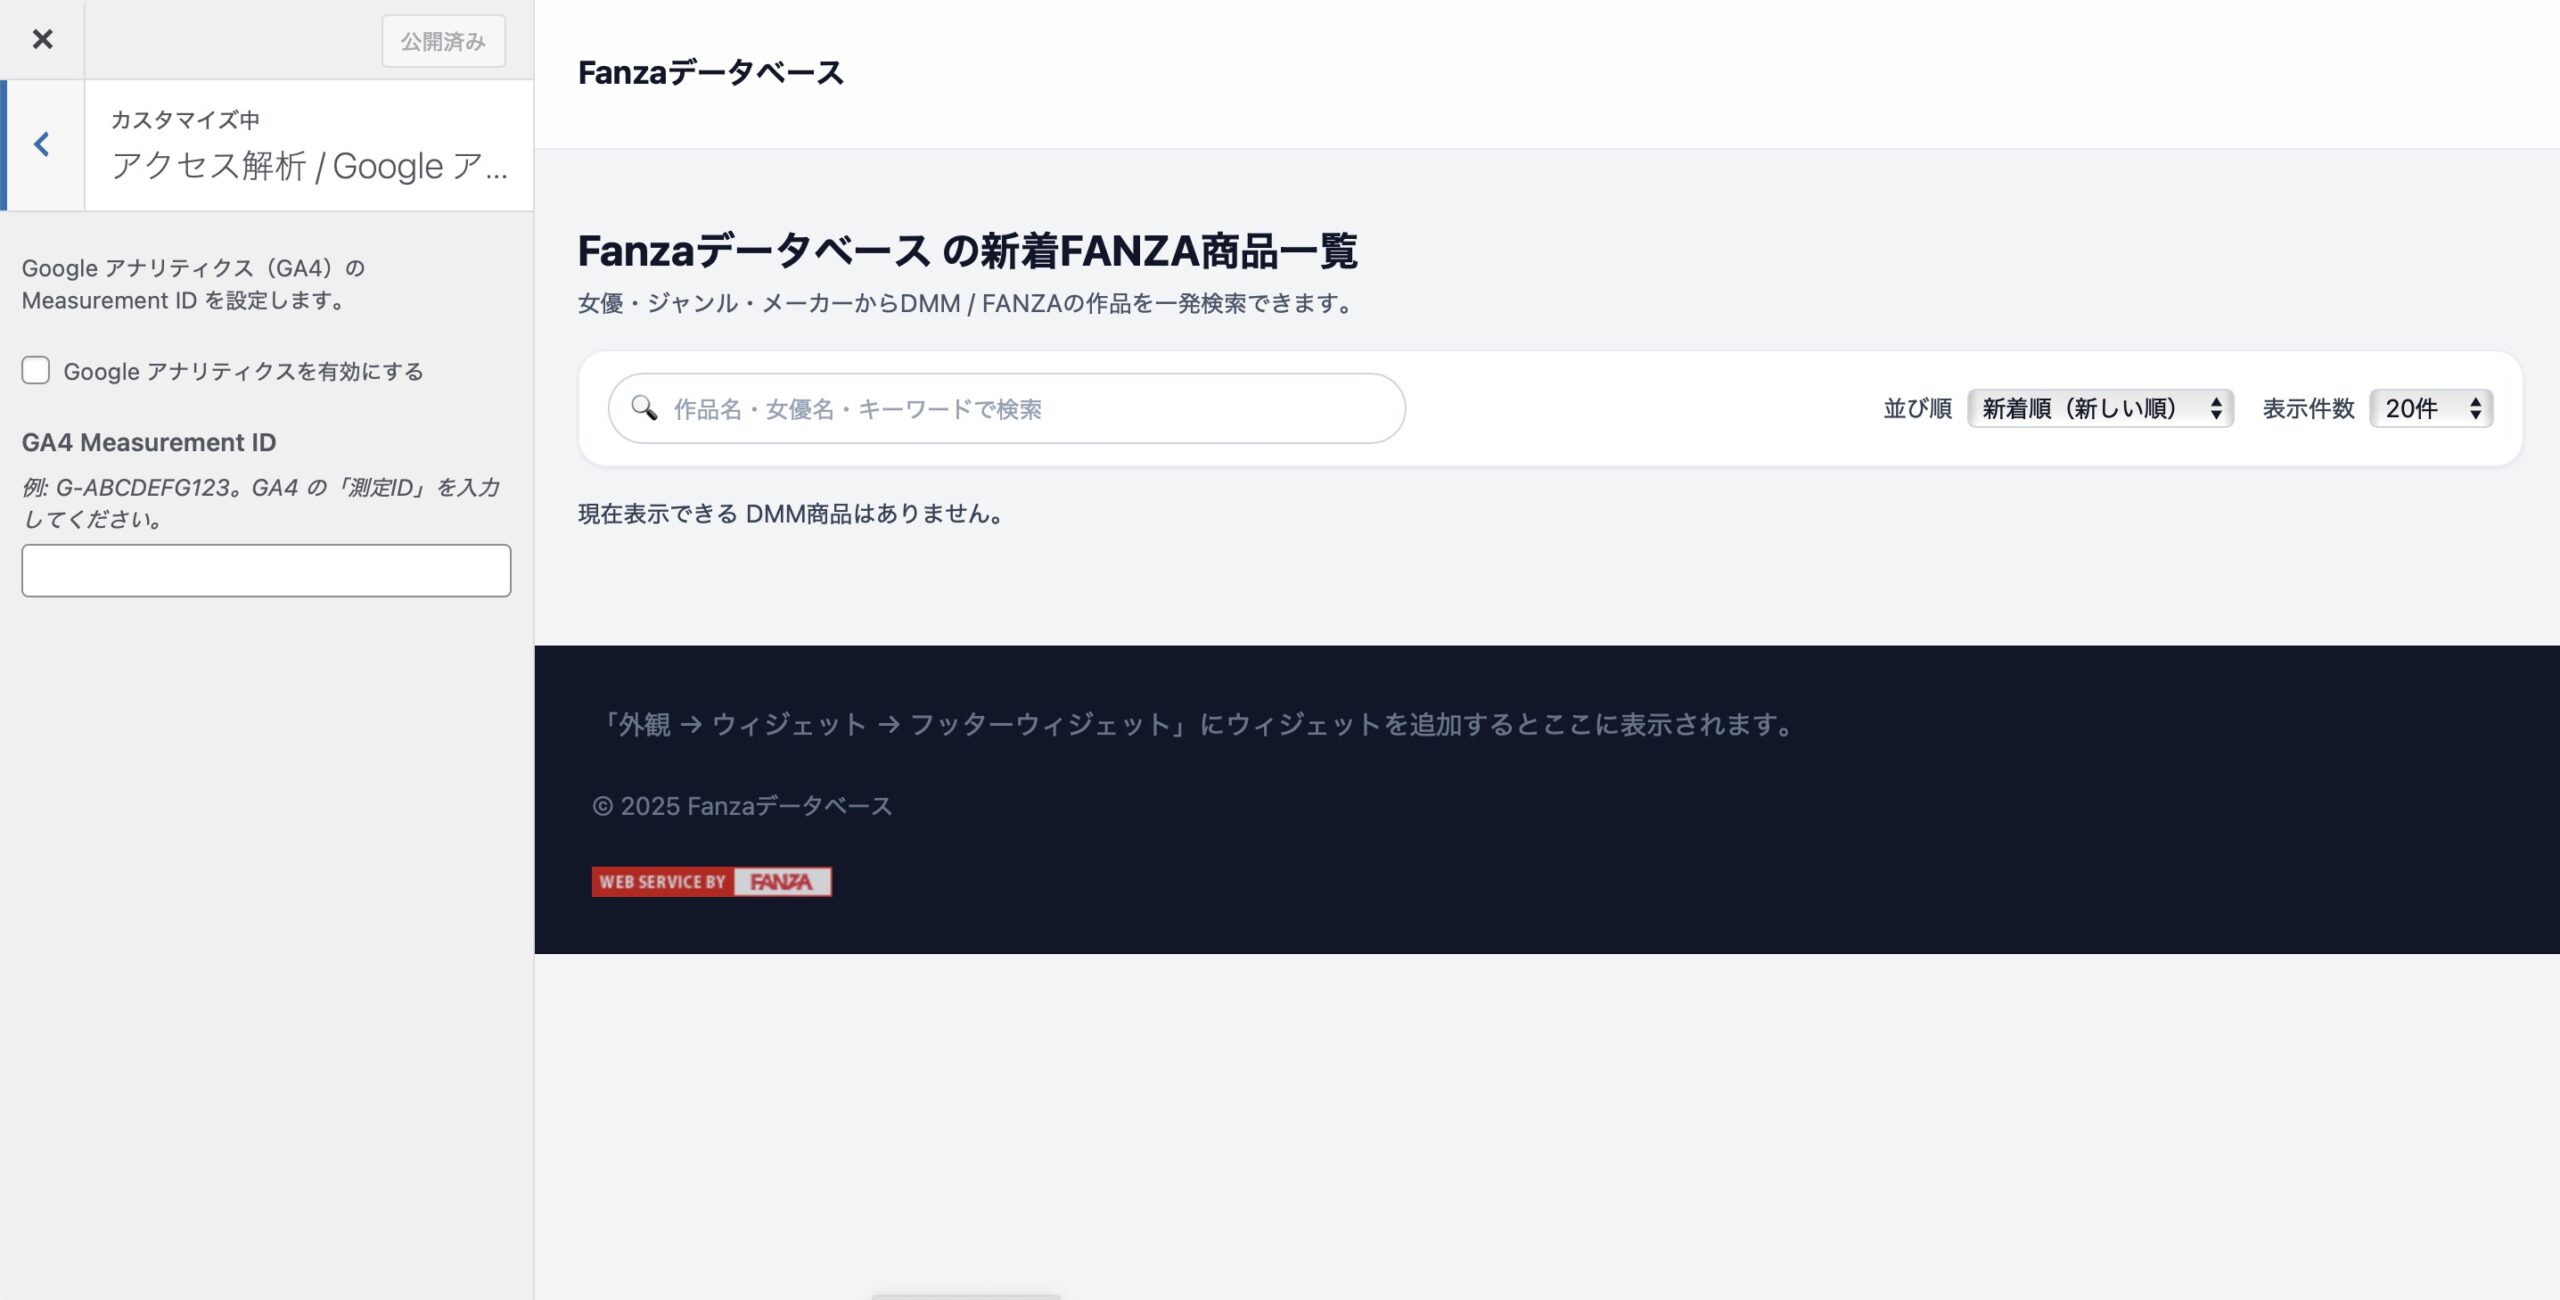Click the footer widget hint message
2560x1300 pixels.
tap(1196, 726)
